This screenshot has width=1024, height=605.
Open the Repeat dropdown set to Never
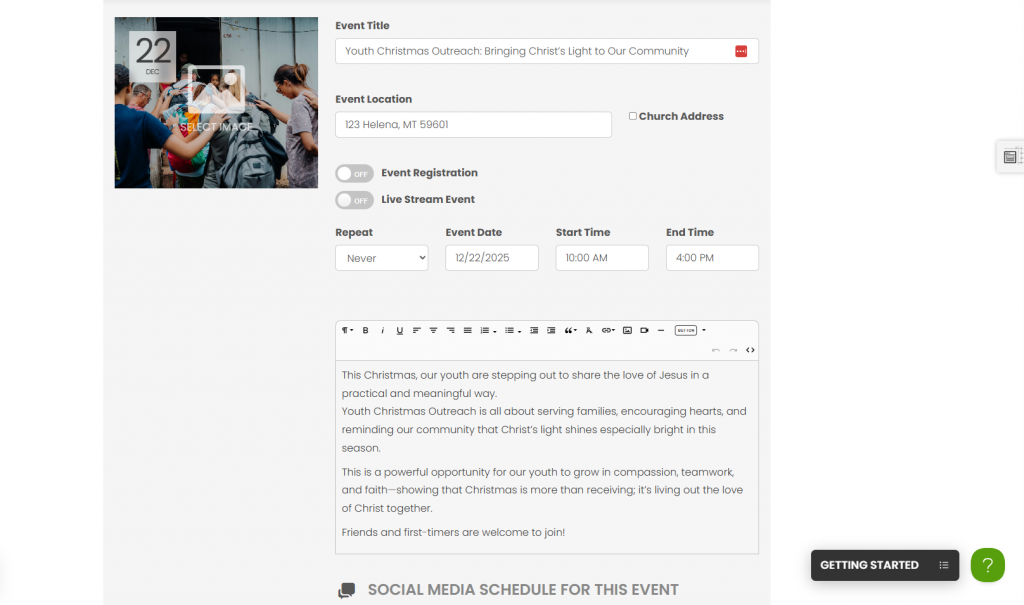coord(381,258)
